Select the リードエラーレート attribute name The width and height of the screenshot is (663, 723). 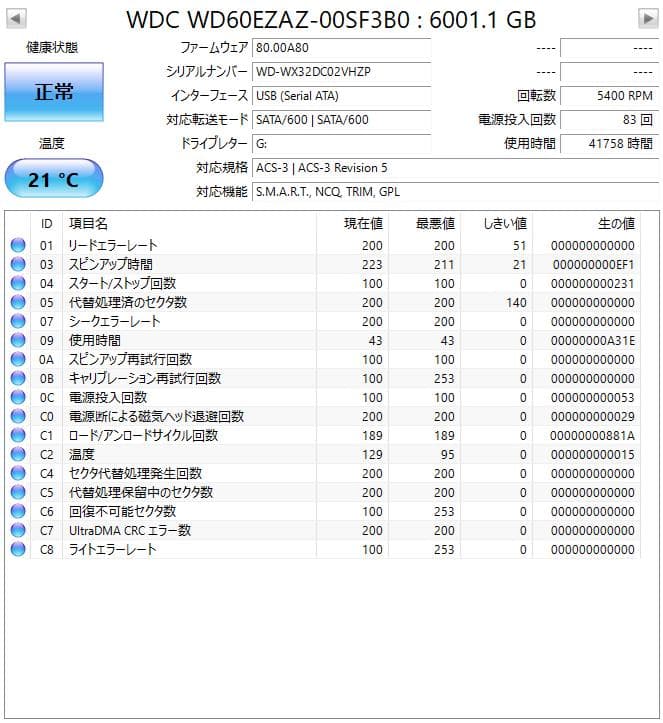click(113, 245)
